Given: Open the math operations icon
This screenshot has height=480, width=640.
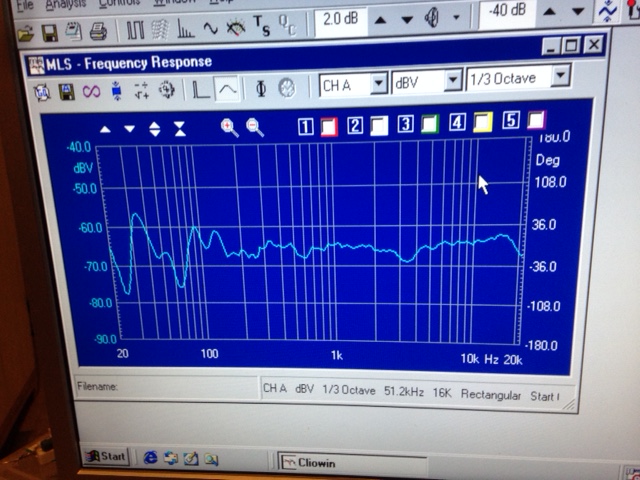Looking at the screenshot, I should click(x=141, y=90).
